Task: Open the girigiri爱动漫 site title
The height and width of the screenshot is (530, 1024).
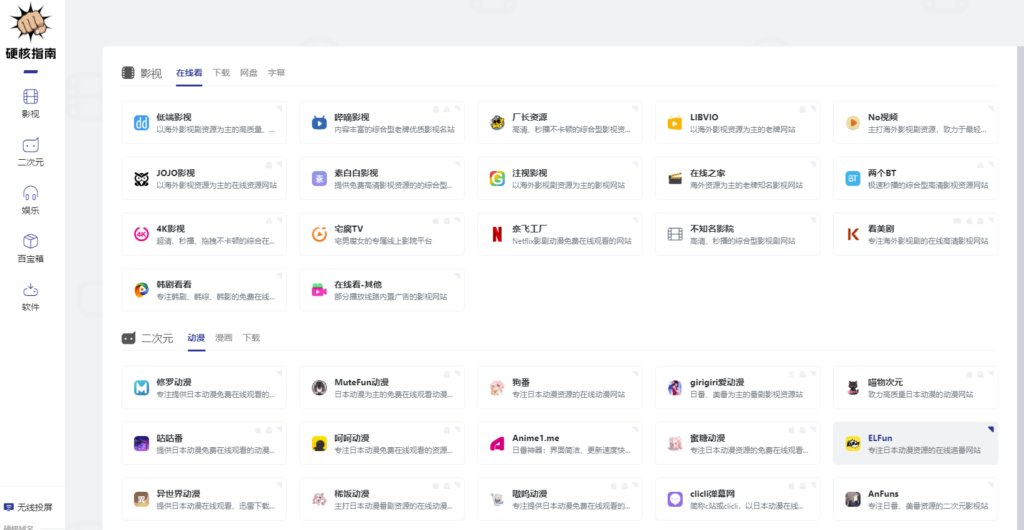Action: tap(717, 382)
